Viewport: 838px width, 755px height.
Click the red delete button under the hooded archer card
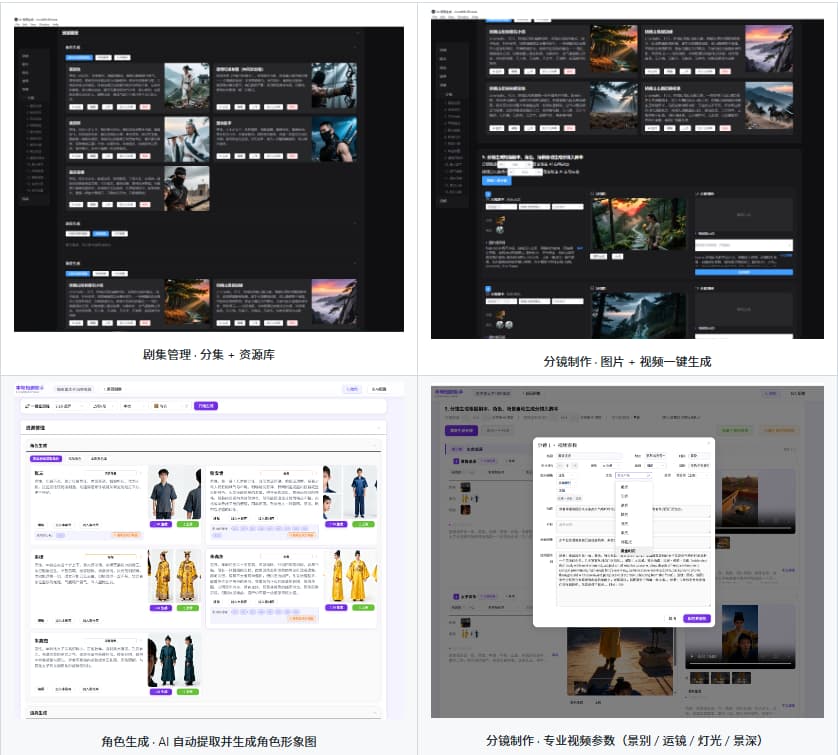click(292, 107)
